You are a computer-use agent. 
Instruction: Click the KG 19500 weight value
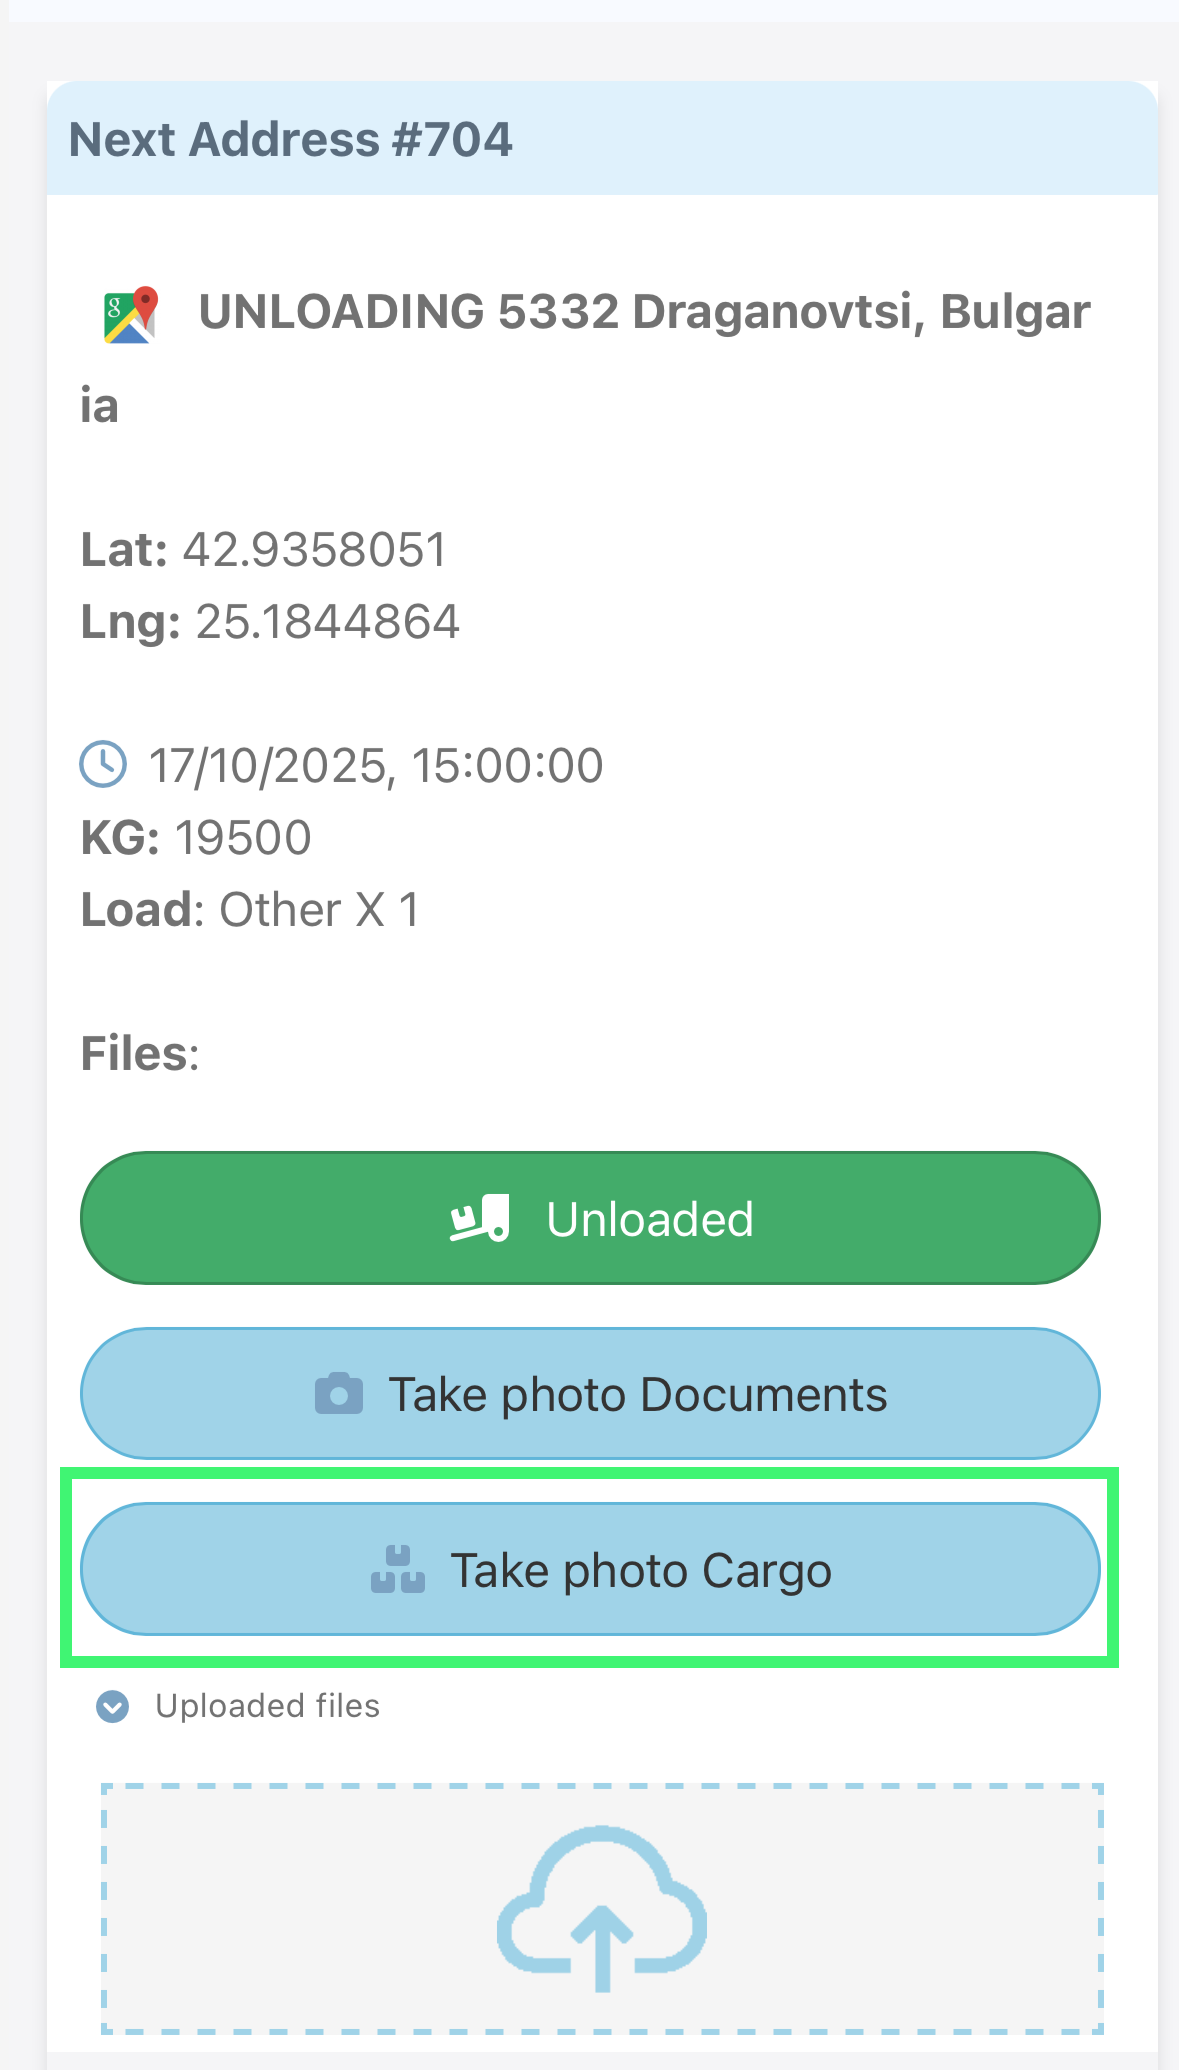pos(242,838)
